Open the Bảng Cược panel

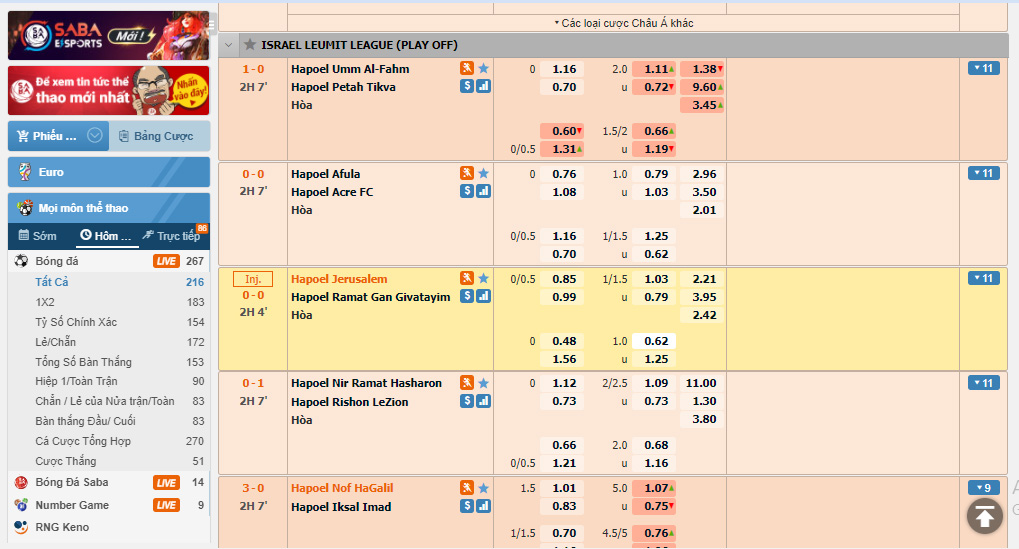click(x=160, y=136)
